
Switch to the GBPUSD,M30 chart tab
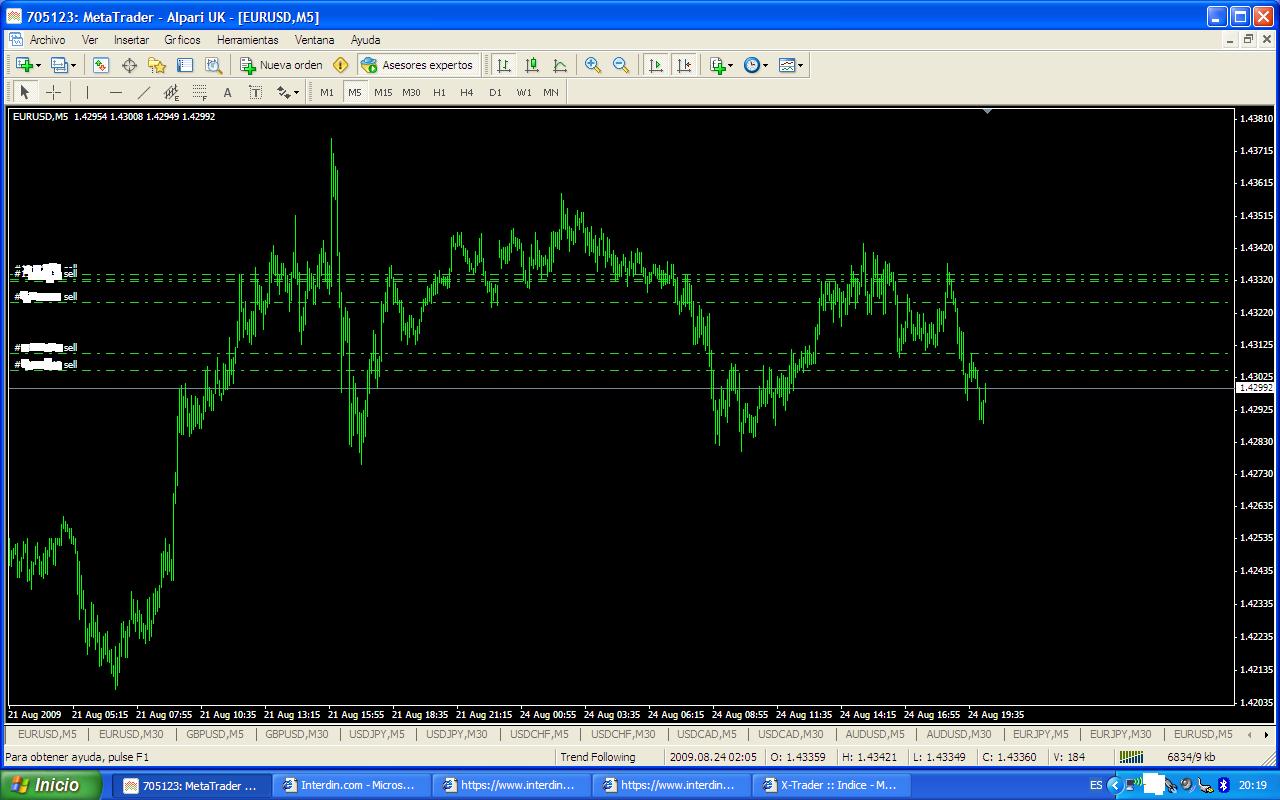point(297,734)
